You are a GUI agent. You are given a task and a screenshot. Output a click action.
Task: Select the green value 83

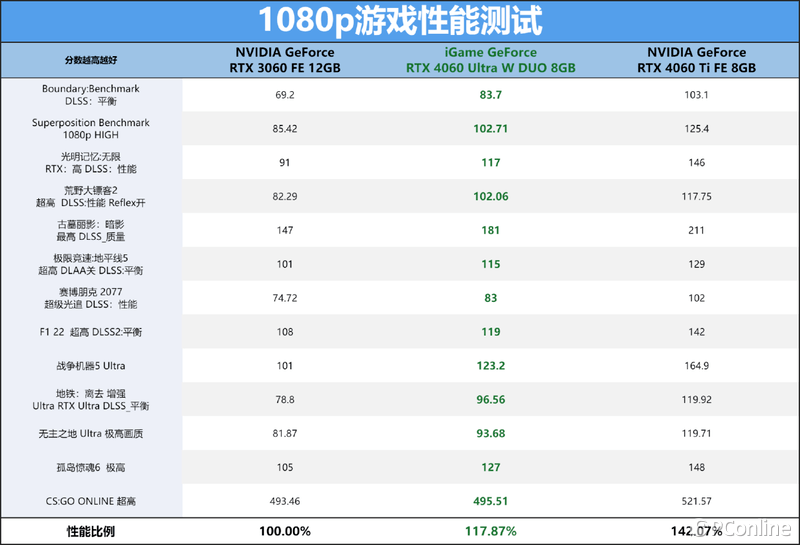(x=491, y=298)
